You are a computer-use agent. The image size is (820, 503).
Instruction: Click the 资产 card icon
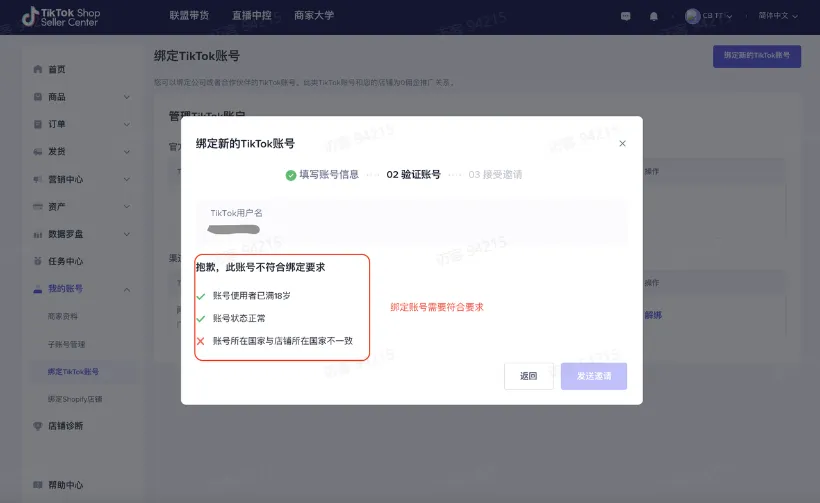click(x=38, y=207)
